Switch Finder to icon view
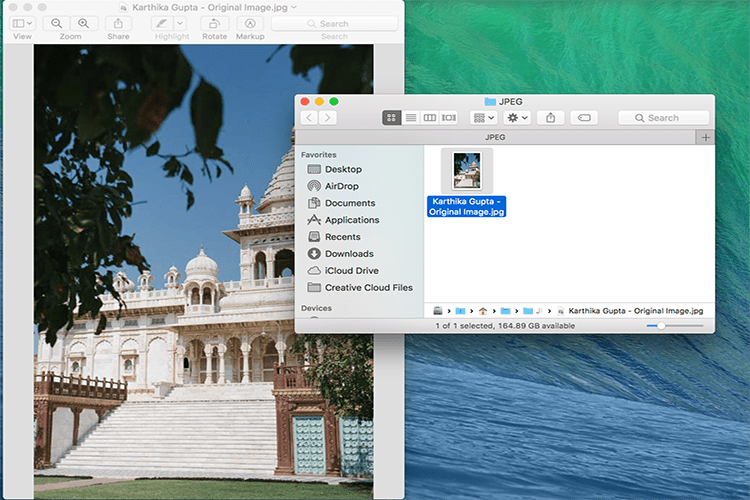The height and width of the screenshot is (500, 750). tap(392, 118)
